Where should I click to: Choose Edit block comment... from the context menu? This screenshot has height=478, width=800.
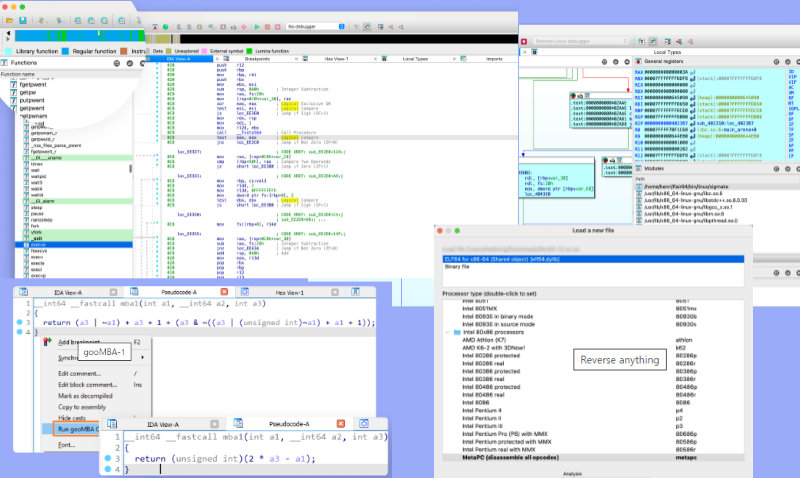tap(87, 385)
